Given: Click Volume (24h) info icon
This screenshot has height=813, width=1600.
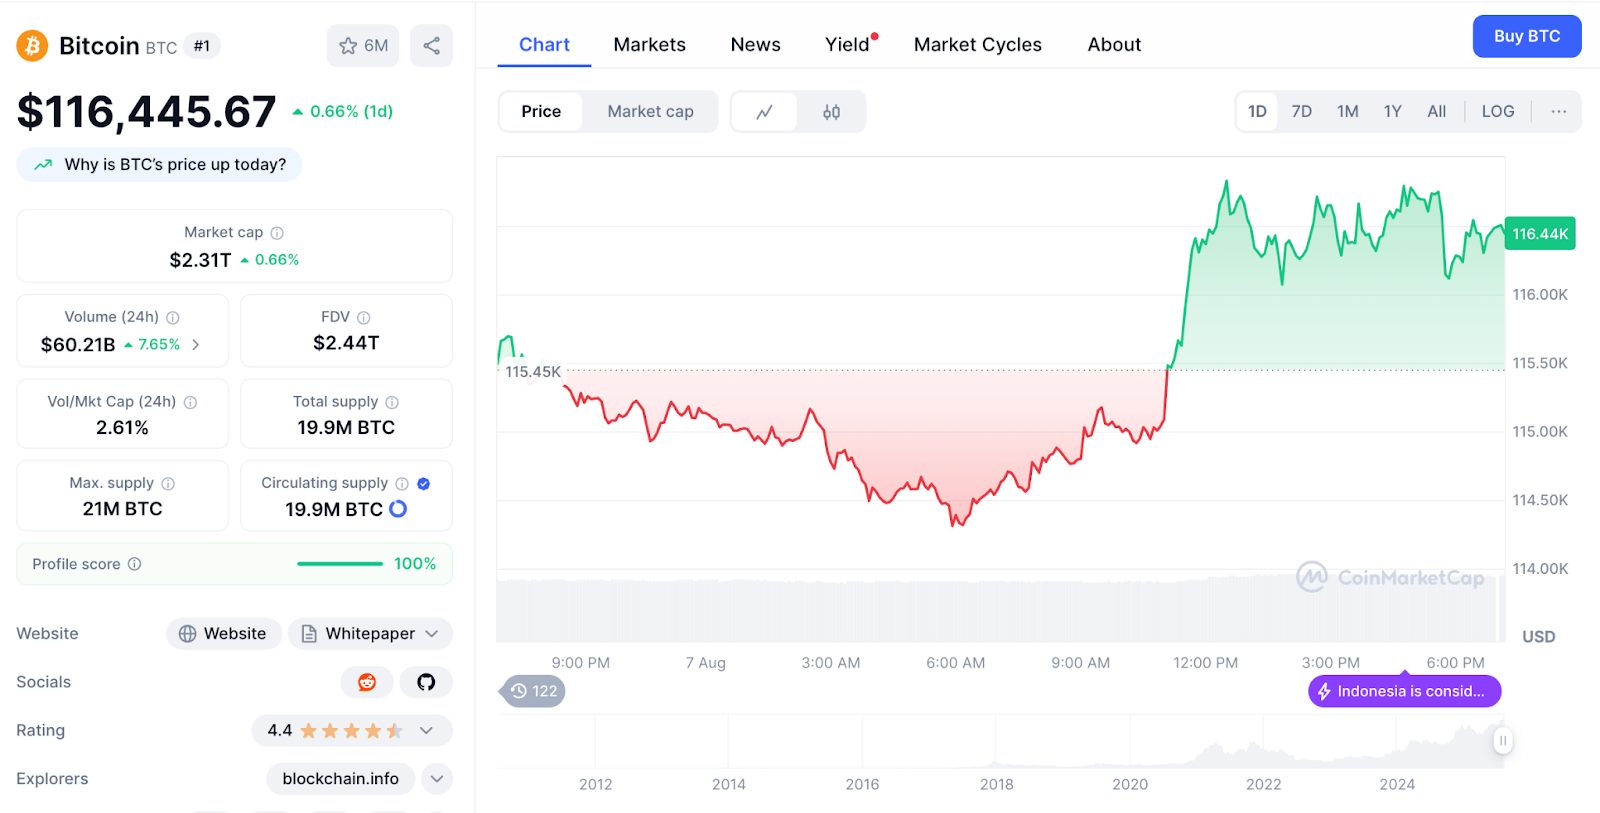Looking at the screenshot, I should click(x=173, y=318).
